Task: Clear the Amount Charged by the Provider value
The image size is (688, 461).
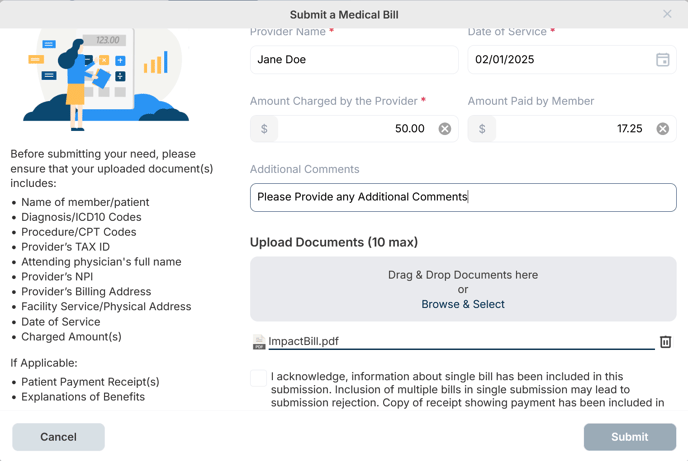Action: [444, 129]
